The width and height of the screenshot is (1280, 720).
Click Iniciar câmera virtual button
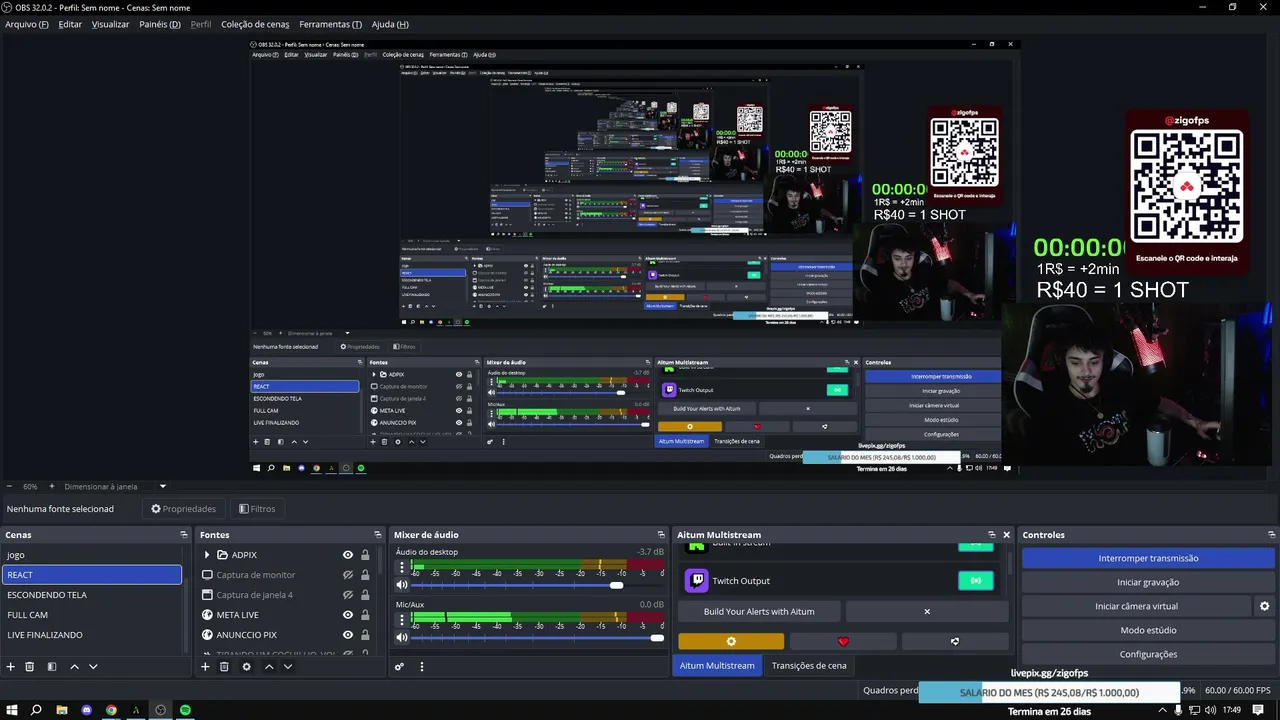pos(1136,606)
